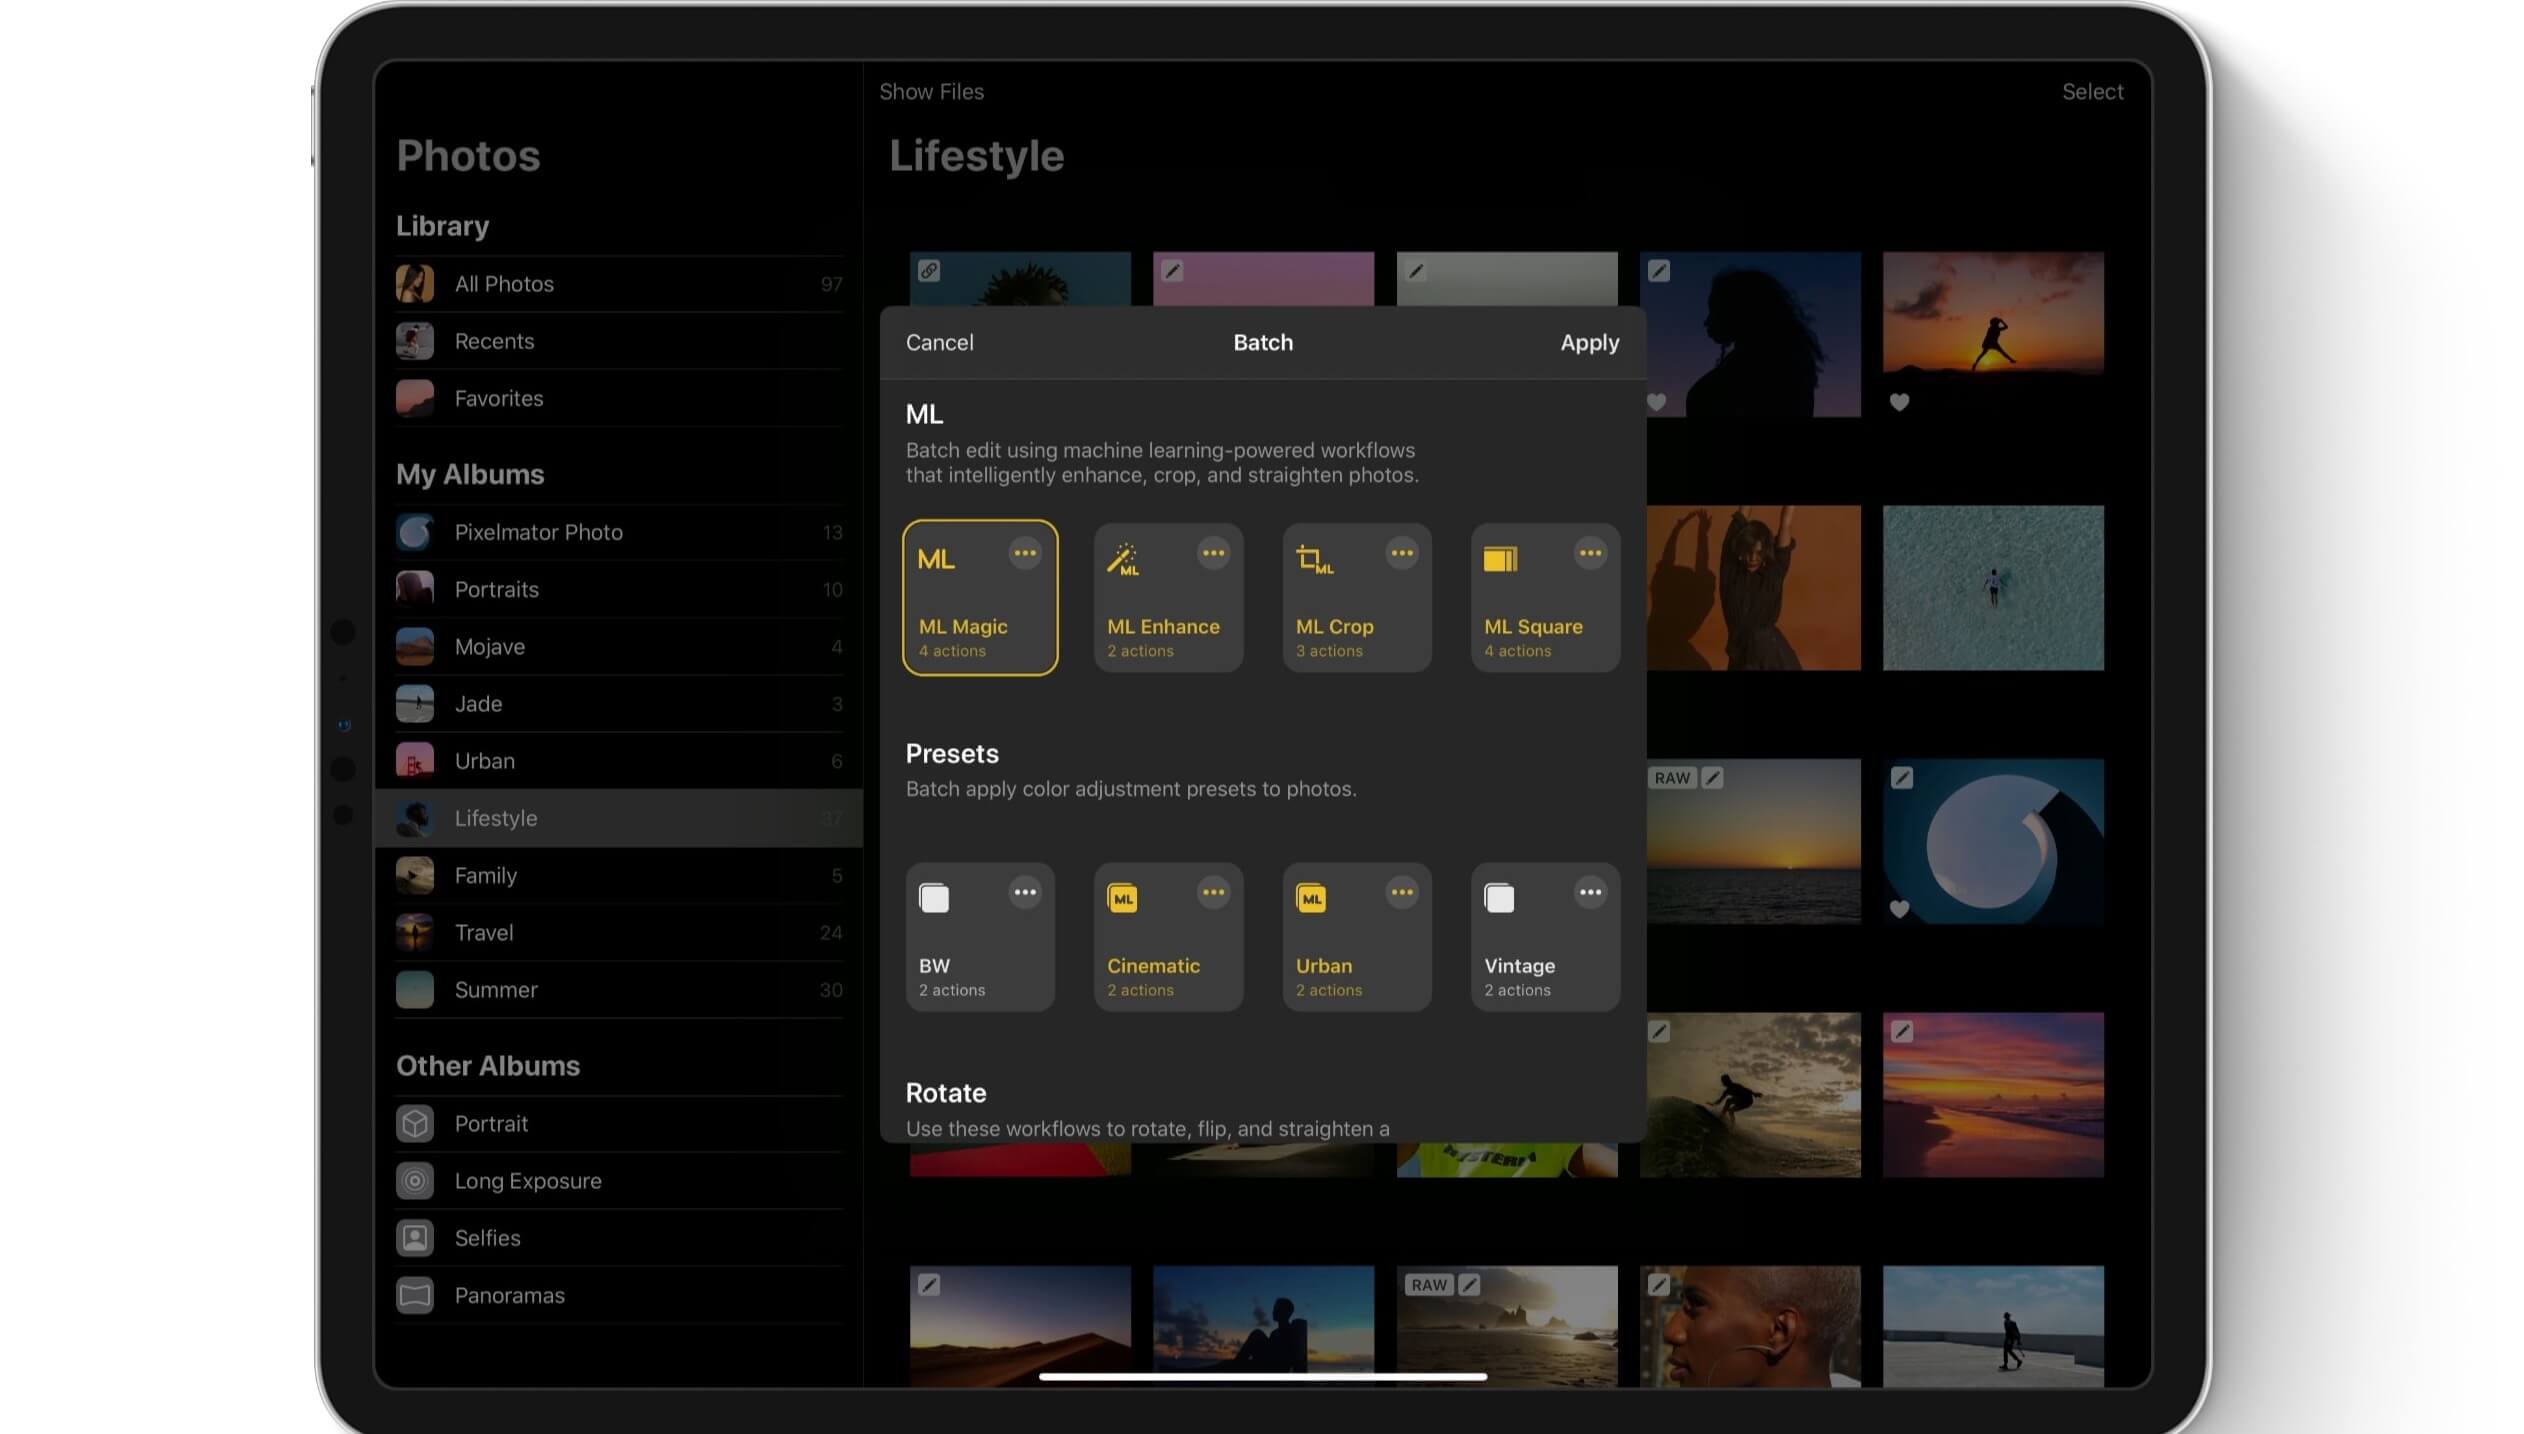Open the blue circular architecture photo
The width and height of the screenshot is (2524, 1434).
click(x=1993, y=841)
